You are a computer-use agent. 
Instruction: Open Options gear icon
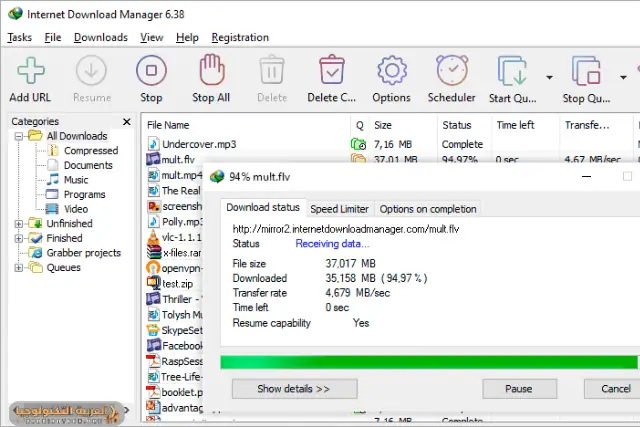(392, 71)
